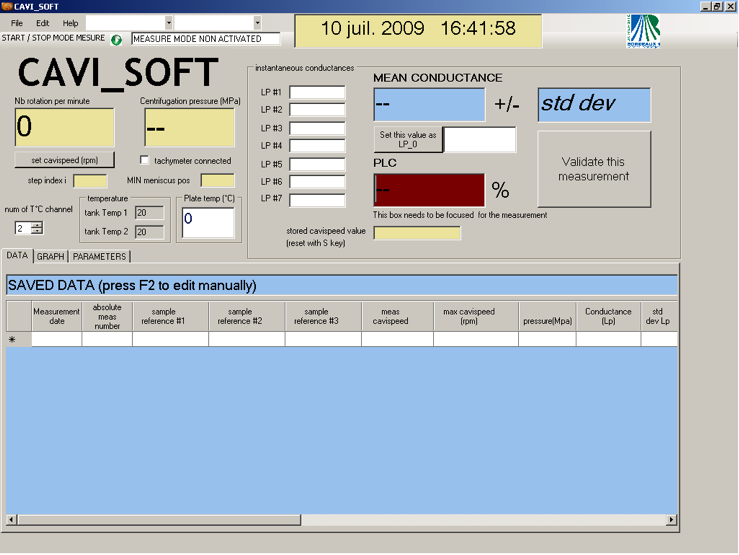Switch to the GRAPH tab
The image size is (739, 555).
(x=50, y=256)
